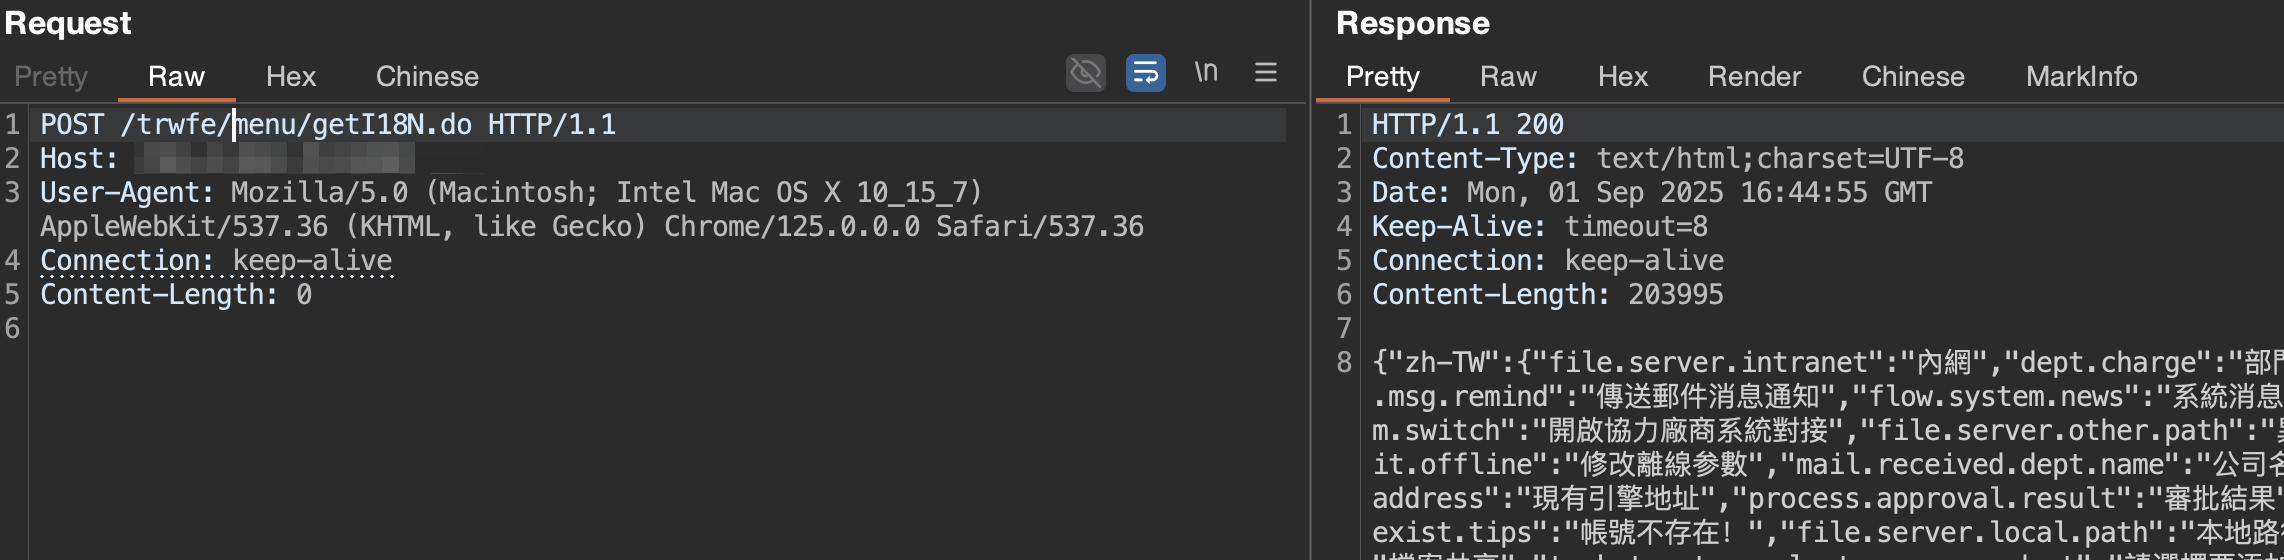This screenshot has width=2284, height=560.
Task: Toggle the \n non-printable characters button
Action: point(1206,73)
